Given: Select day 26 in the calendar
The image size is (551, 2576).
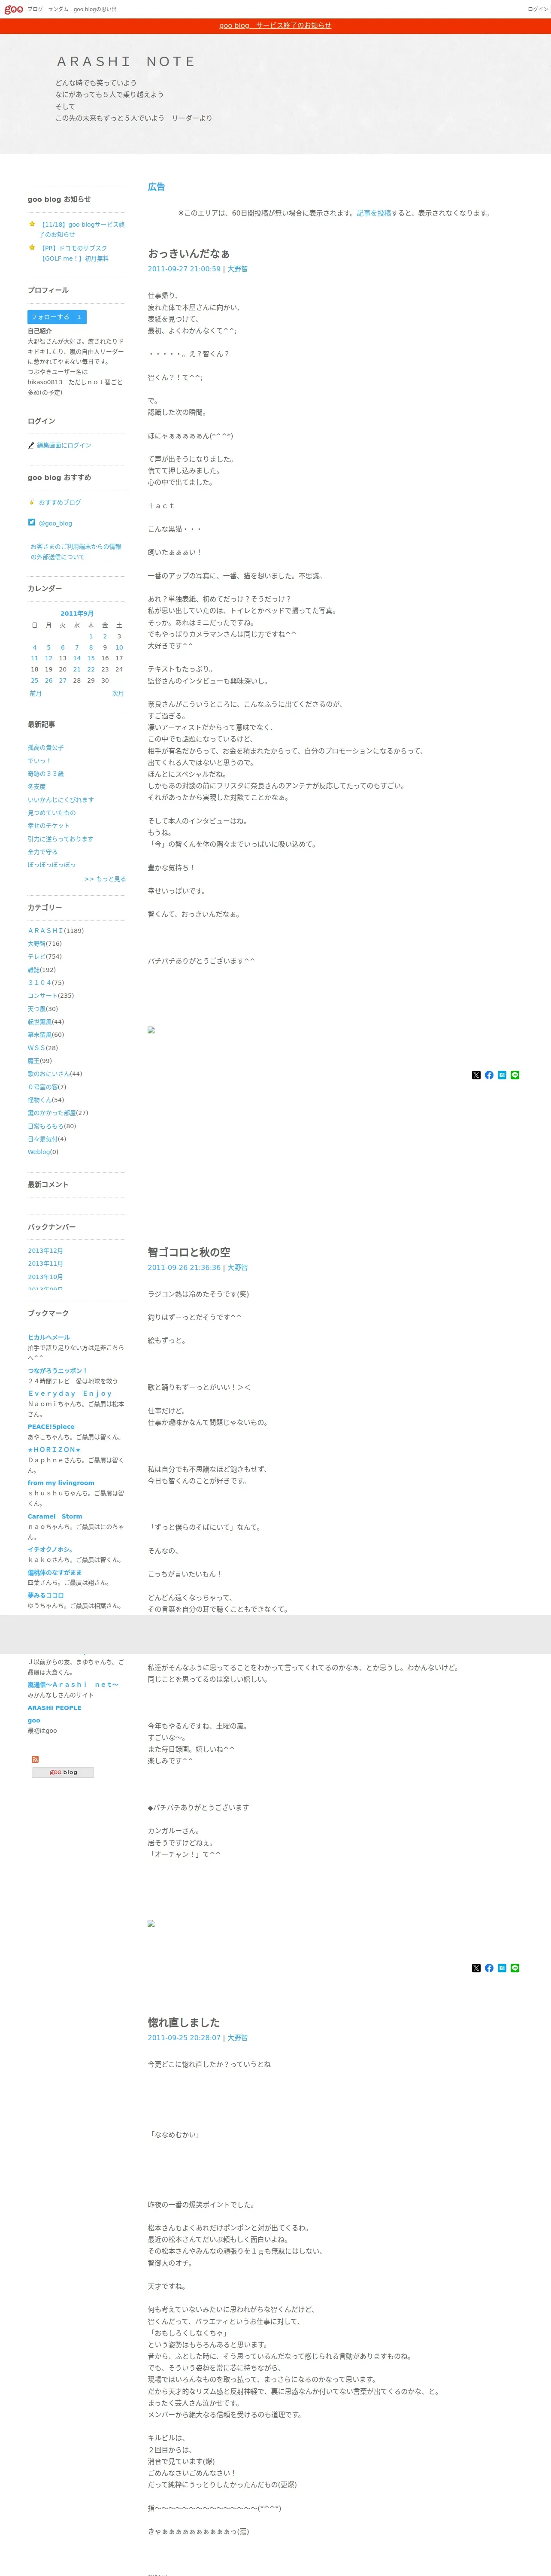Looking at the screenshot, I should coord(49,680).
